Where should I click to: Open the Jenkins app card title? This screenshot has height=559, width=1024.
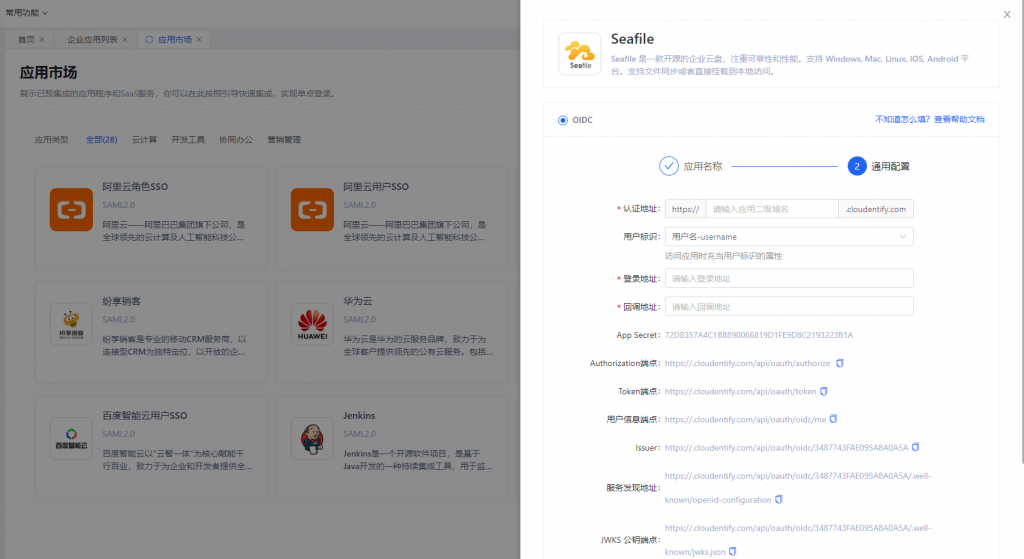[359, 415]
